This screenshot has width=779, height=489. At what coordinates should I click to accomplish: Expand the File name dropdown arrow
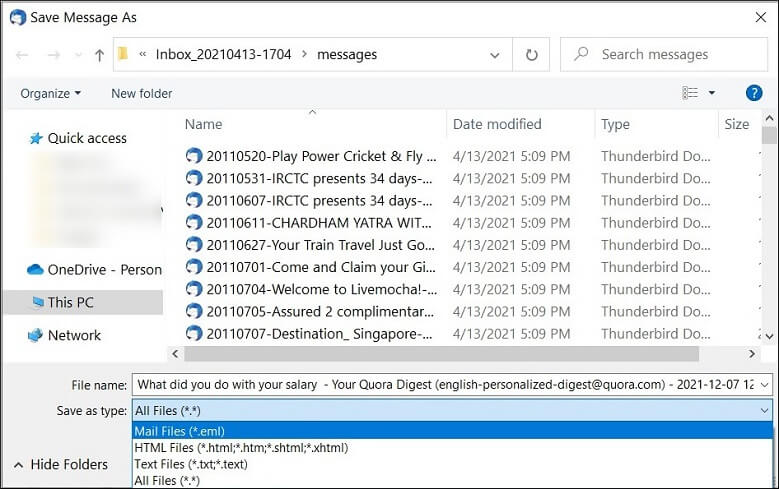tap(765, 385)
